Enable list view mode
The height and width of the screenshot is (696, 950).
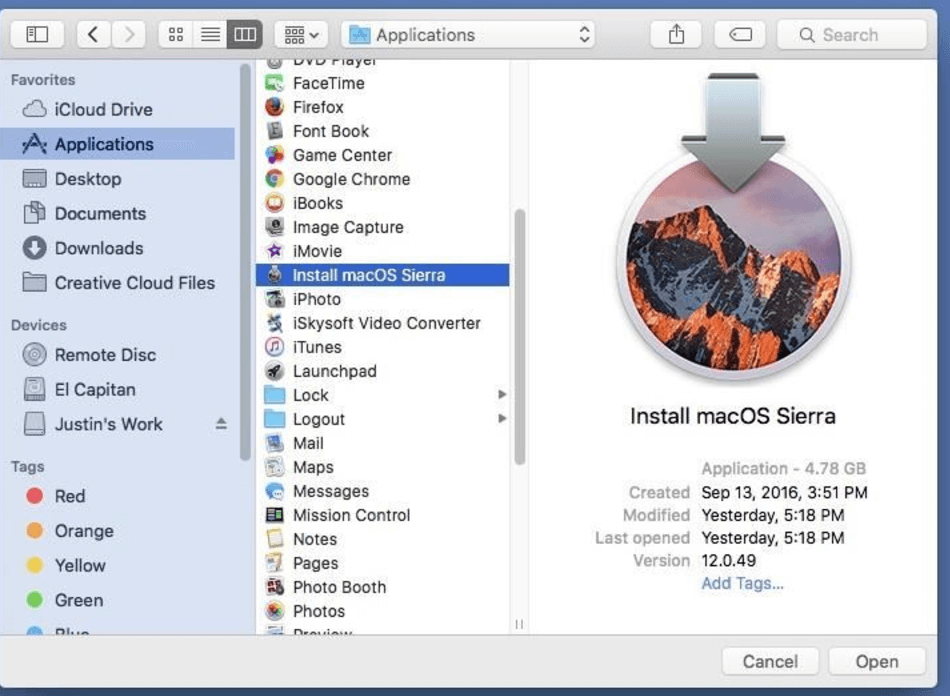(x=210, y=33)
